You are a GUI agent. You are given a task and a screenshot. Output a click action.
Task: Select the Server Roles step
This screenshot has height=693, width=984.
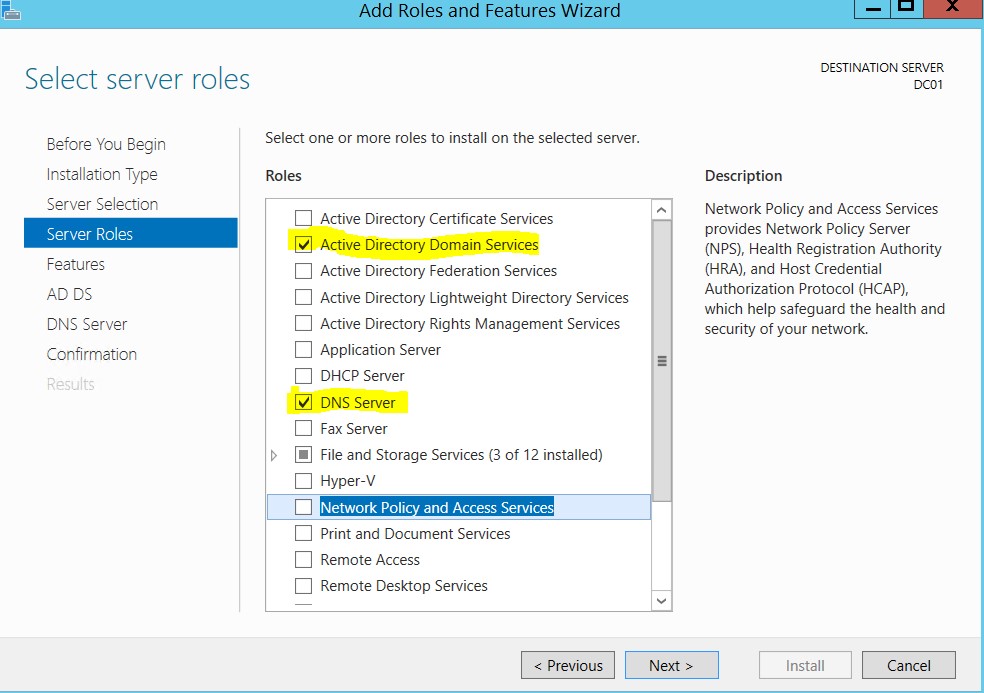tap(131, 233)
